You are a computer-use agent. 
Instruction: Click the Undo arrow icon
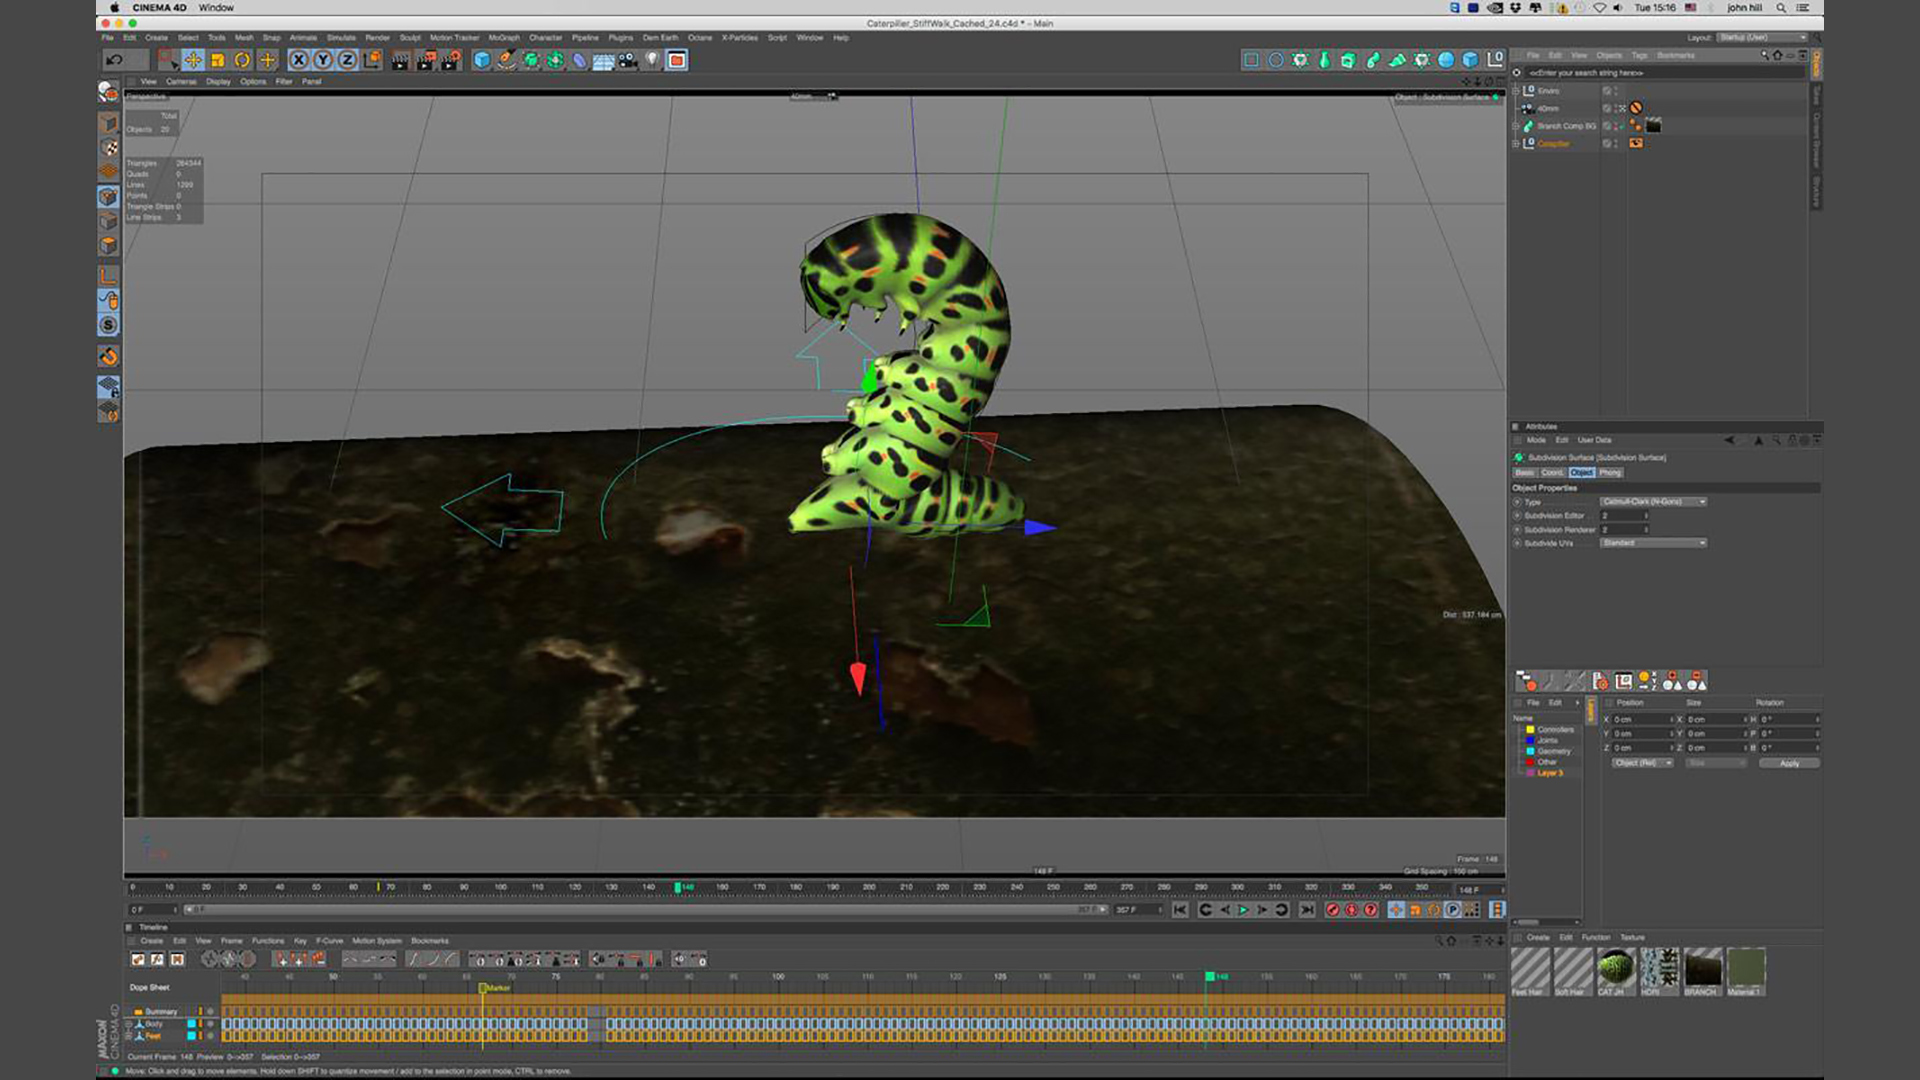point(114,60)
